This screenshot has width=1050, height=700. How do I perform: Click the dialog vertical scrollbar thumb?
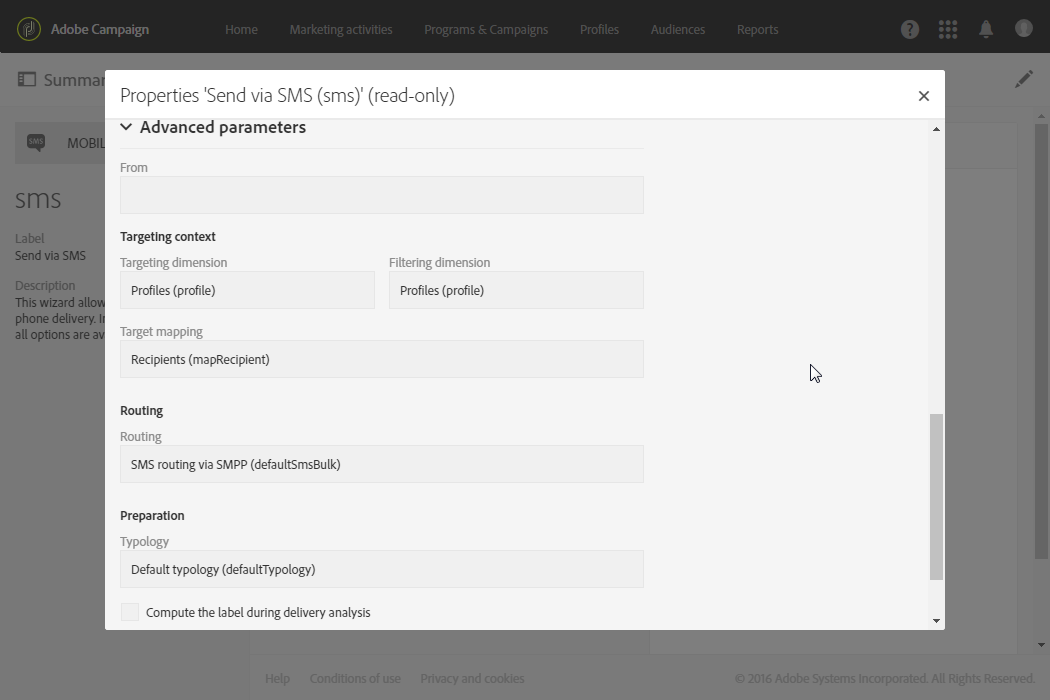click(x=936, y=496)
